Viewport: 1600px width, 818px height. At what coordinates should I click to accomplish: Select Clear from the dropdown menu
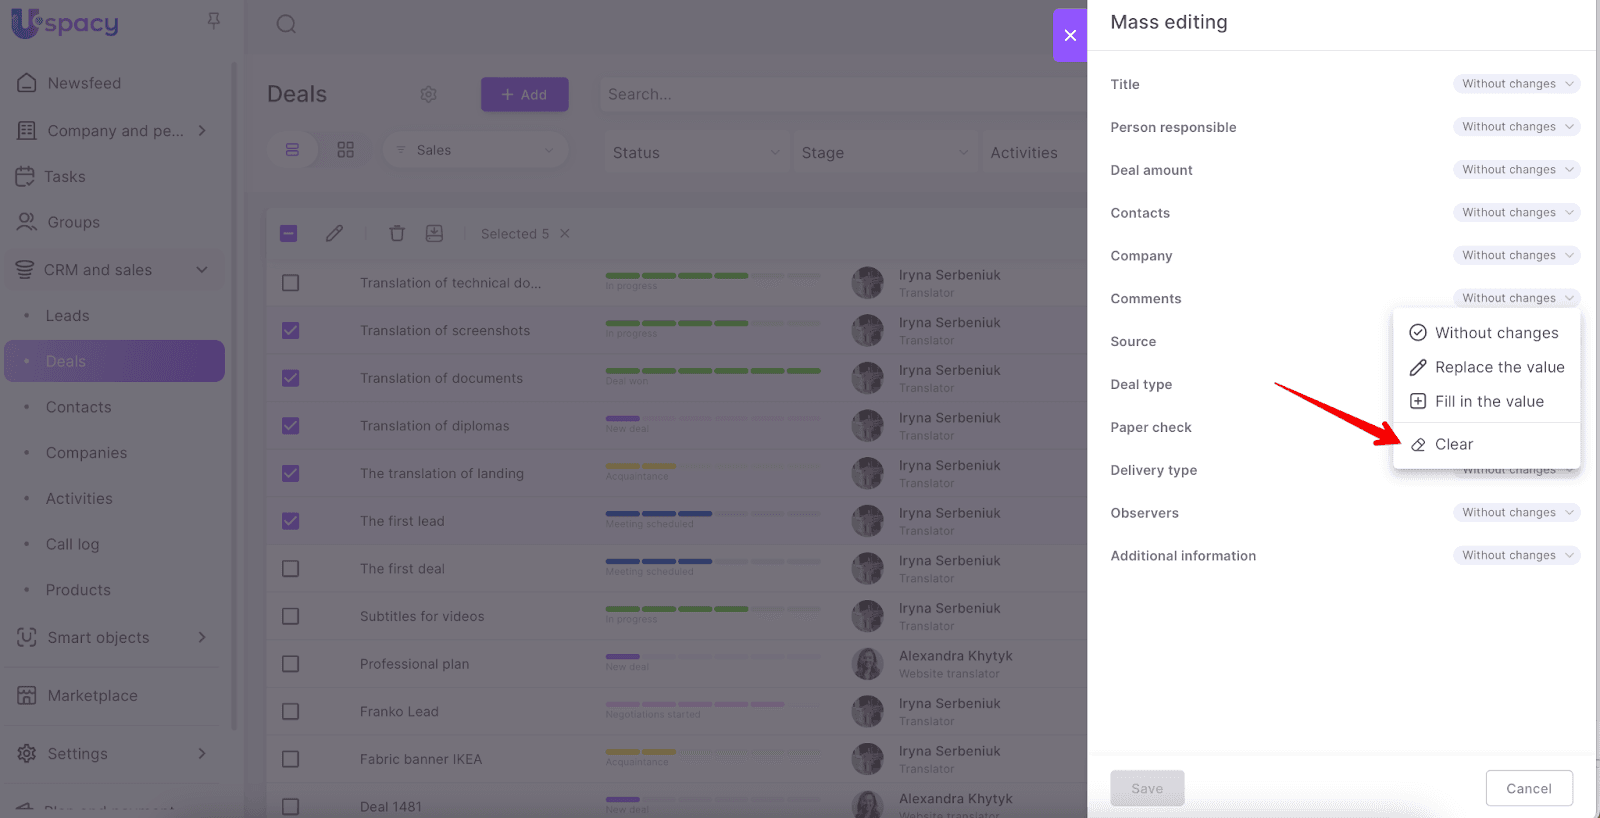[x=1453, y=444]
